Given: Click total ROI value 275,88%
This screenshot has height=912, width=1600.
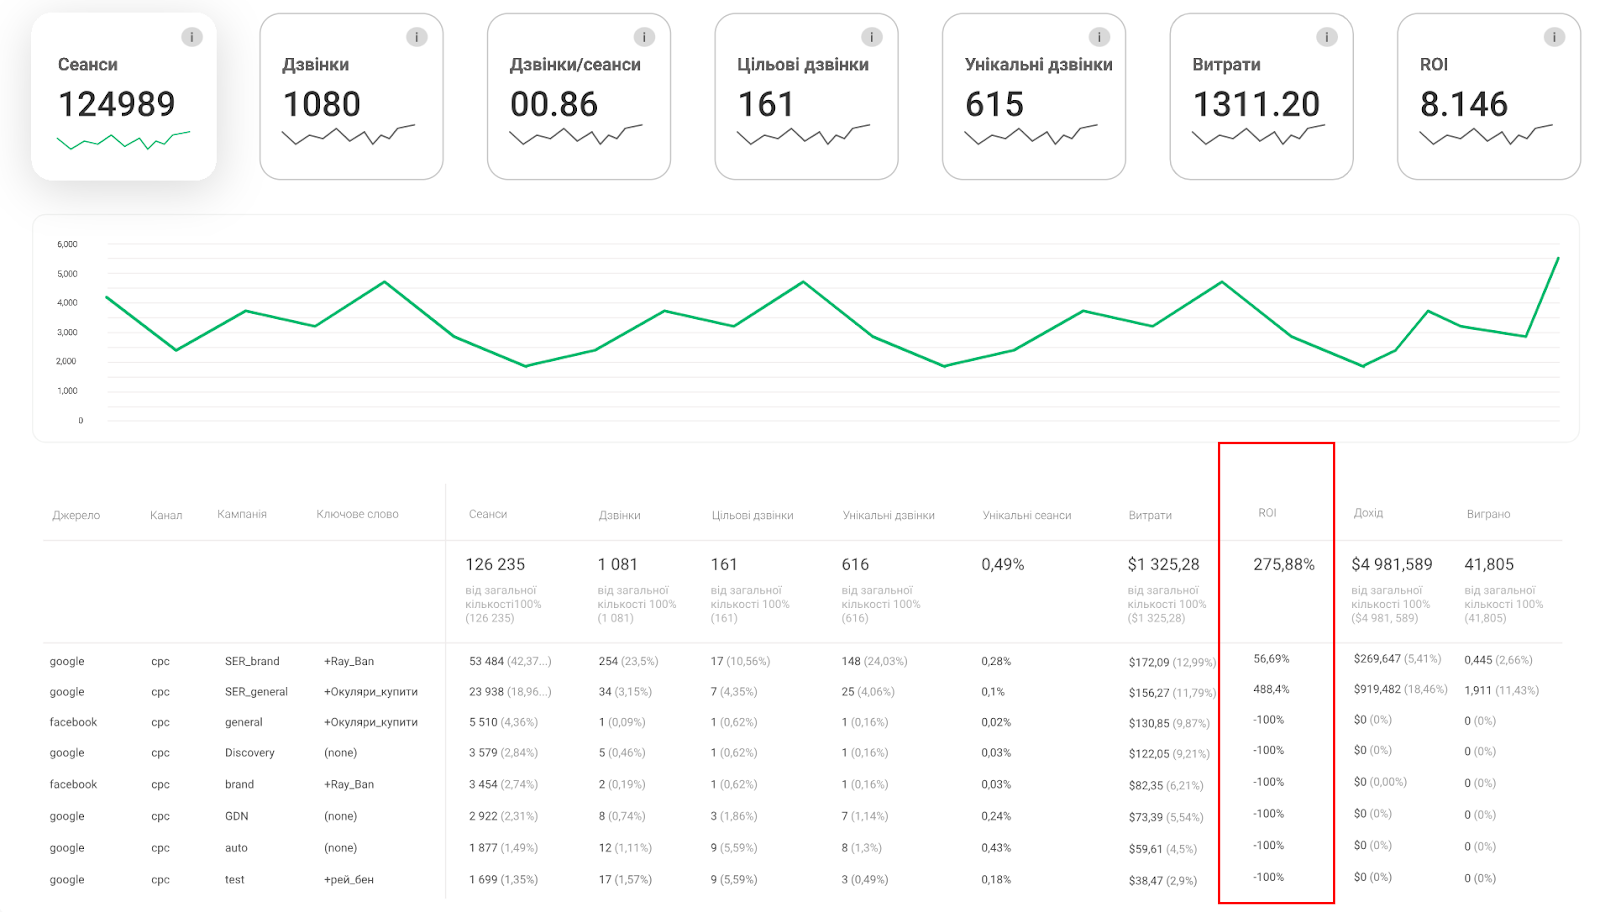Looking at the screenshot, I should (x=1284, y=564).
